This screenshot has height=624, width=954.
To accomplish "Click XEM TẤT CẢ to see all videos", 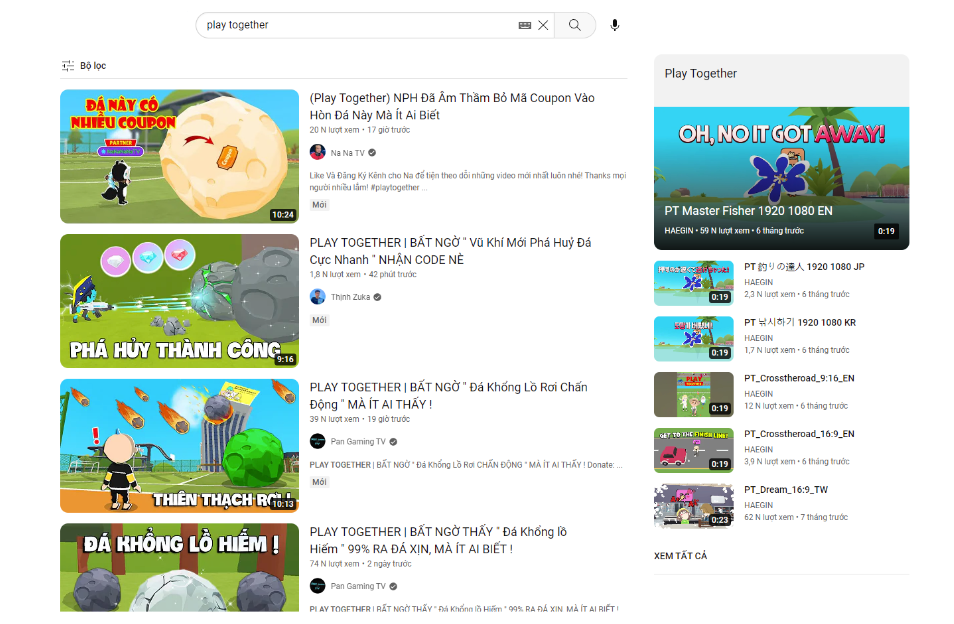I will tap(680, 555).
